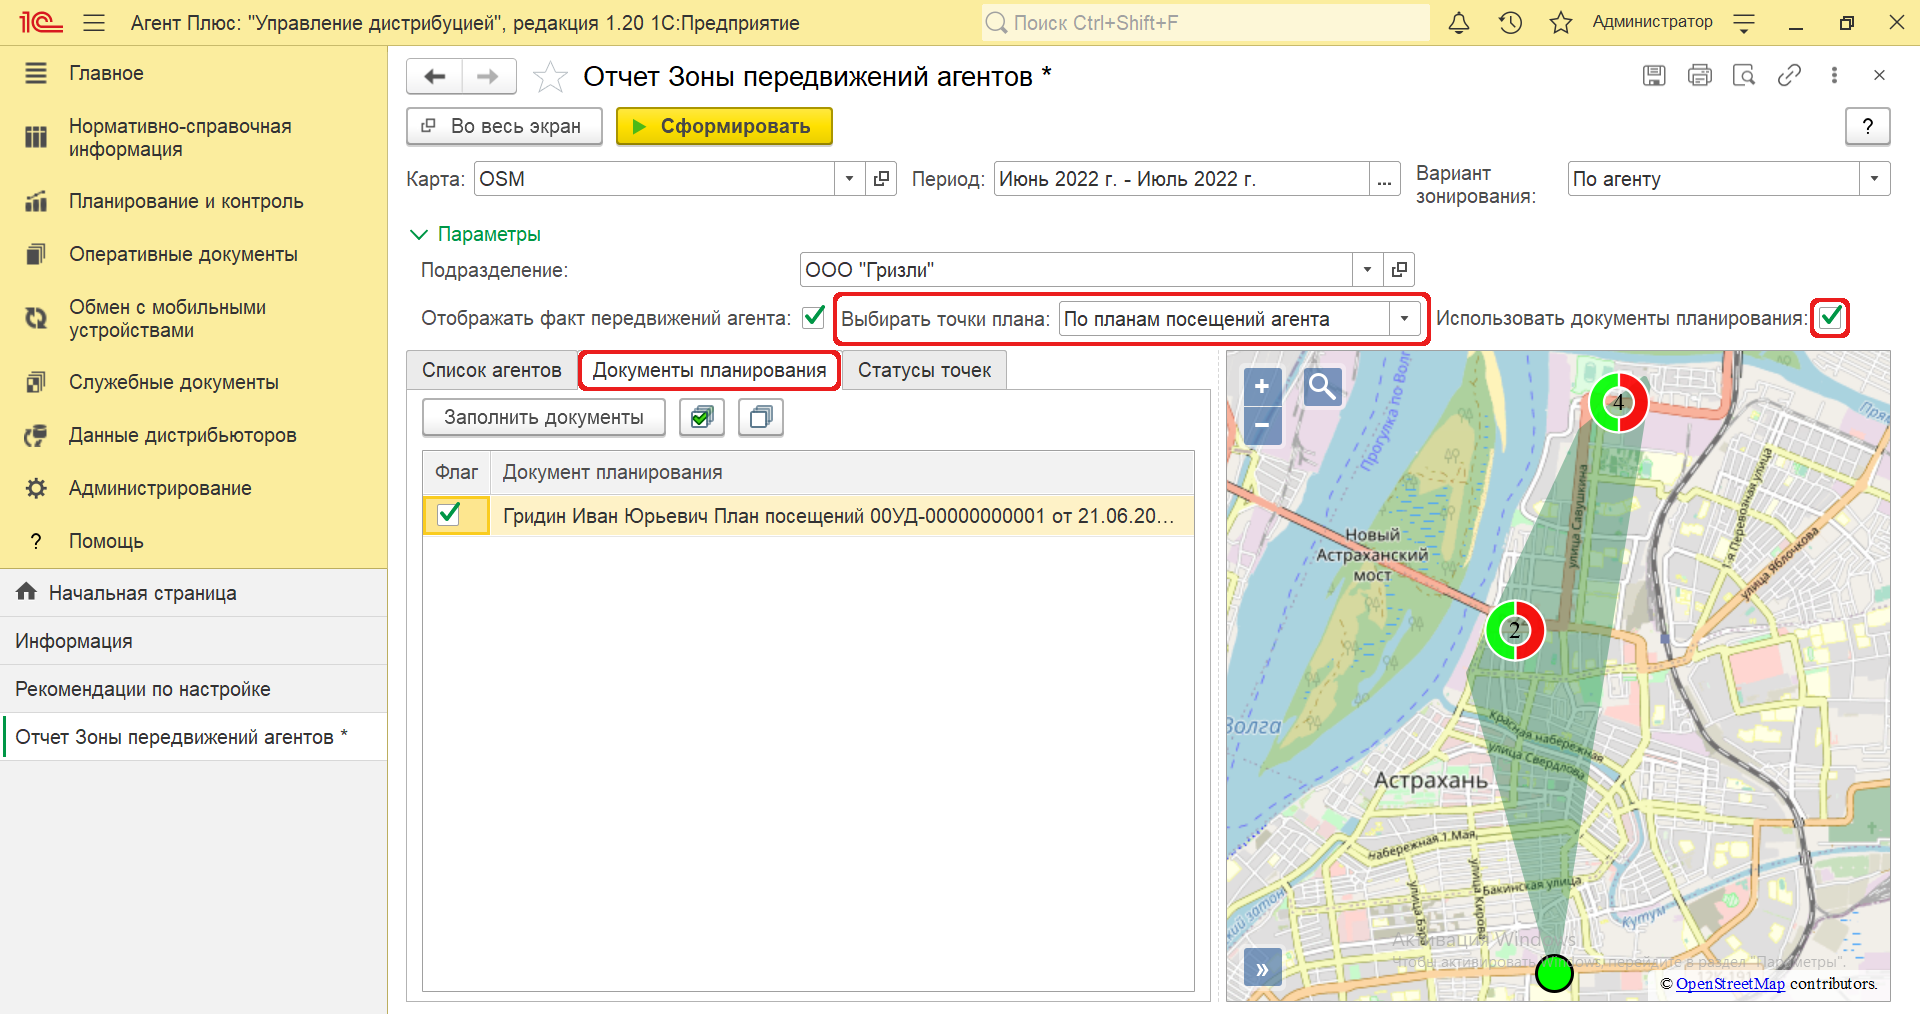The width and height of the screenshot is (1920, 1014).
Task: Print the report with printer icon
Action: click(x=1699, y=75)
